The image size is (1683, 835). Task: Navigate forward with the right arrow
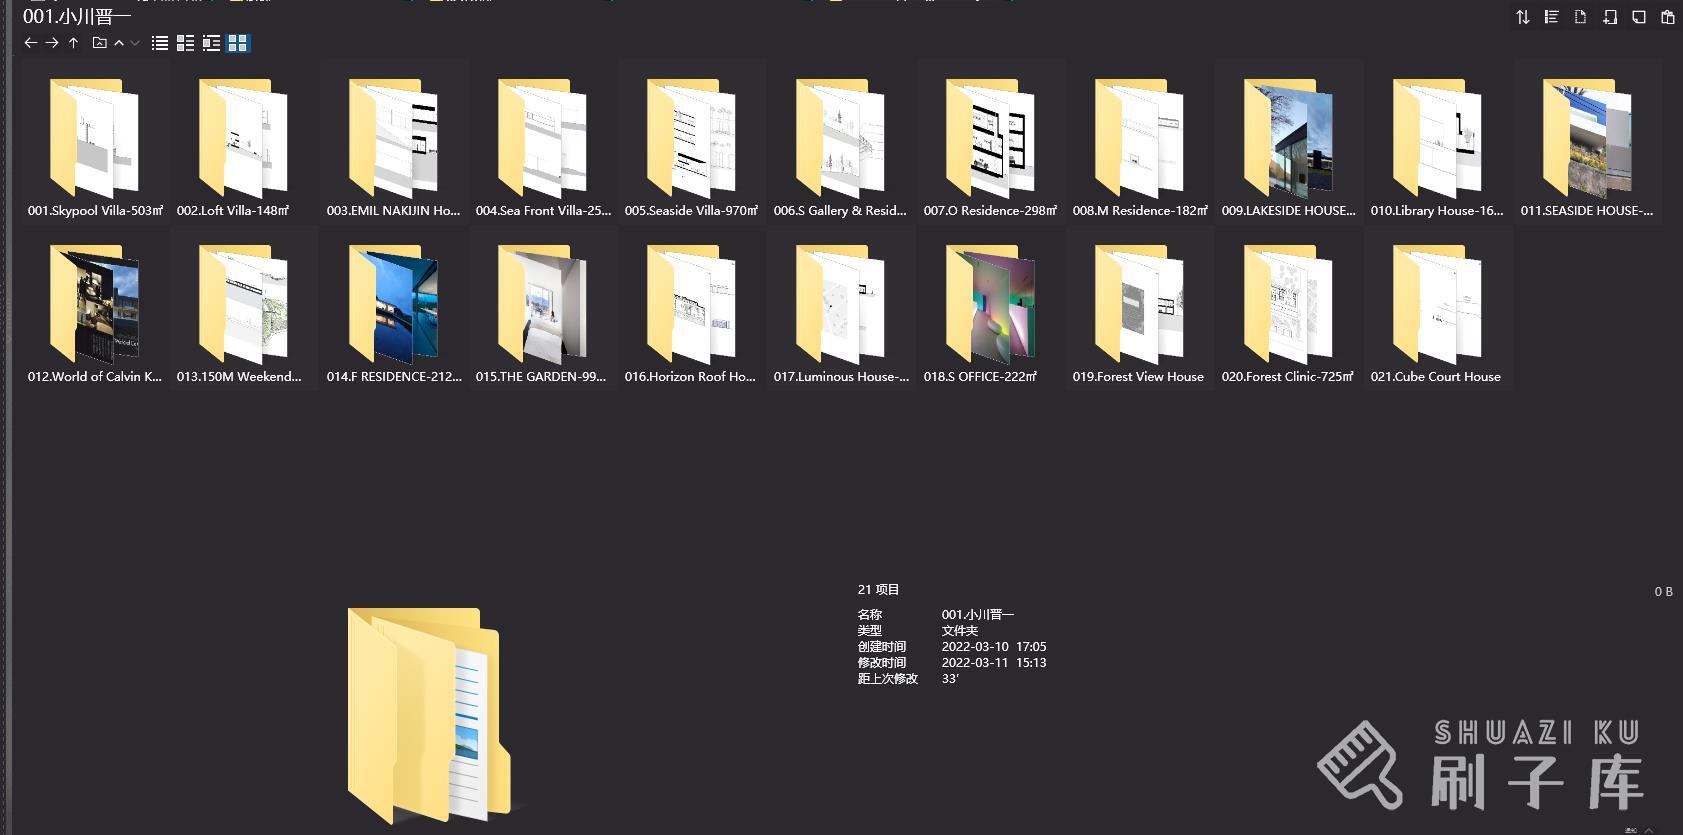52,43
